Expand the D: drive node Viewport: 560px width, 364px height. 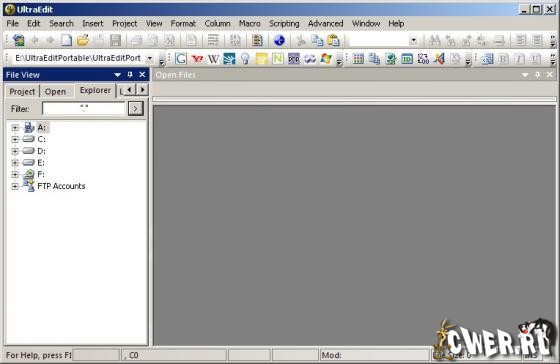[15, 151]
